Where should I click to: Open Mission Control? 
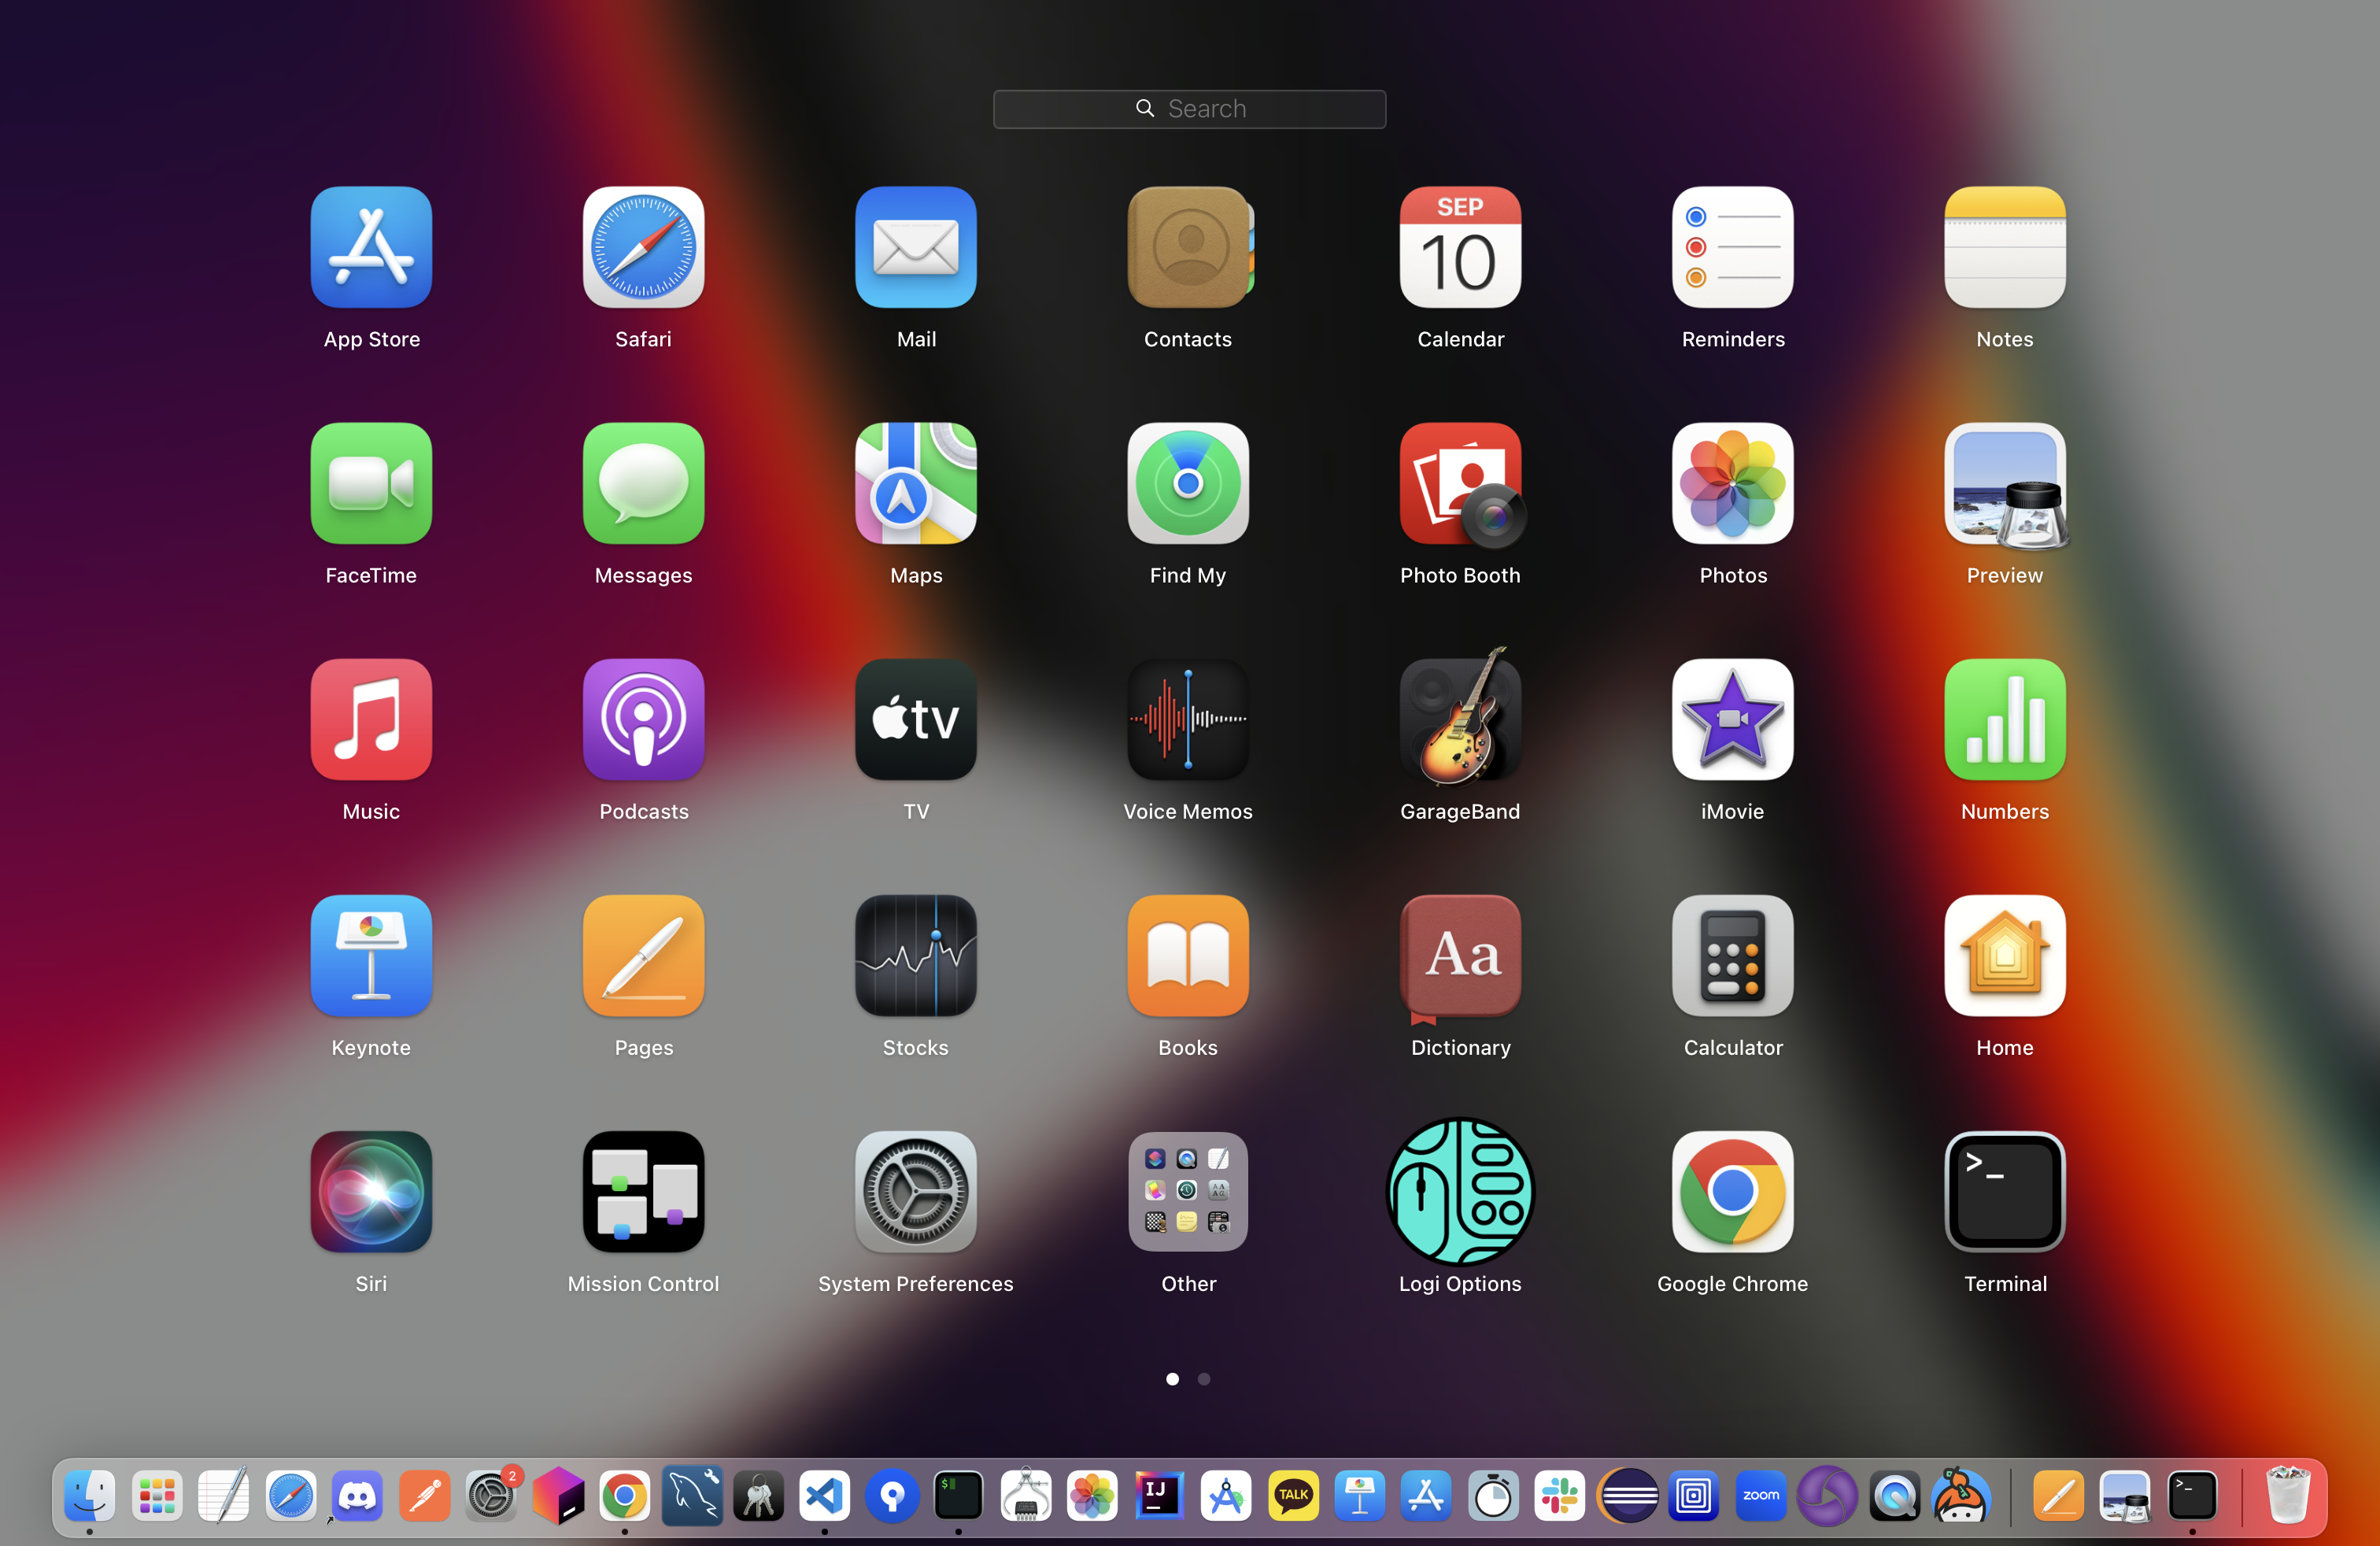(x=643, y=1192)
